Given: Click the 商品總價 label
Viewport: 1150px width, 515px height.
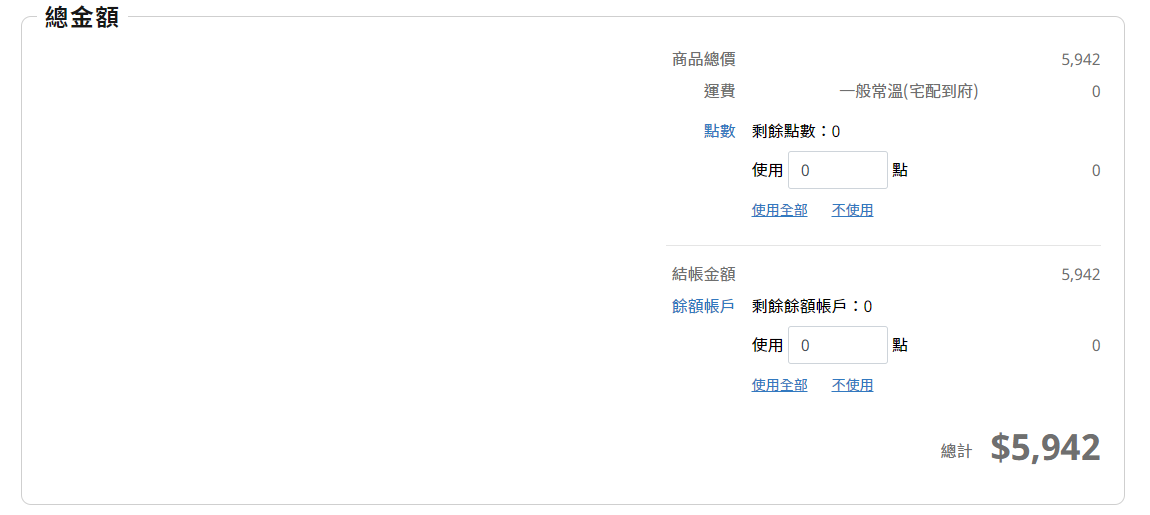Looking at the screenshot, I should [703, 60].
